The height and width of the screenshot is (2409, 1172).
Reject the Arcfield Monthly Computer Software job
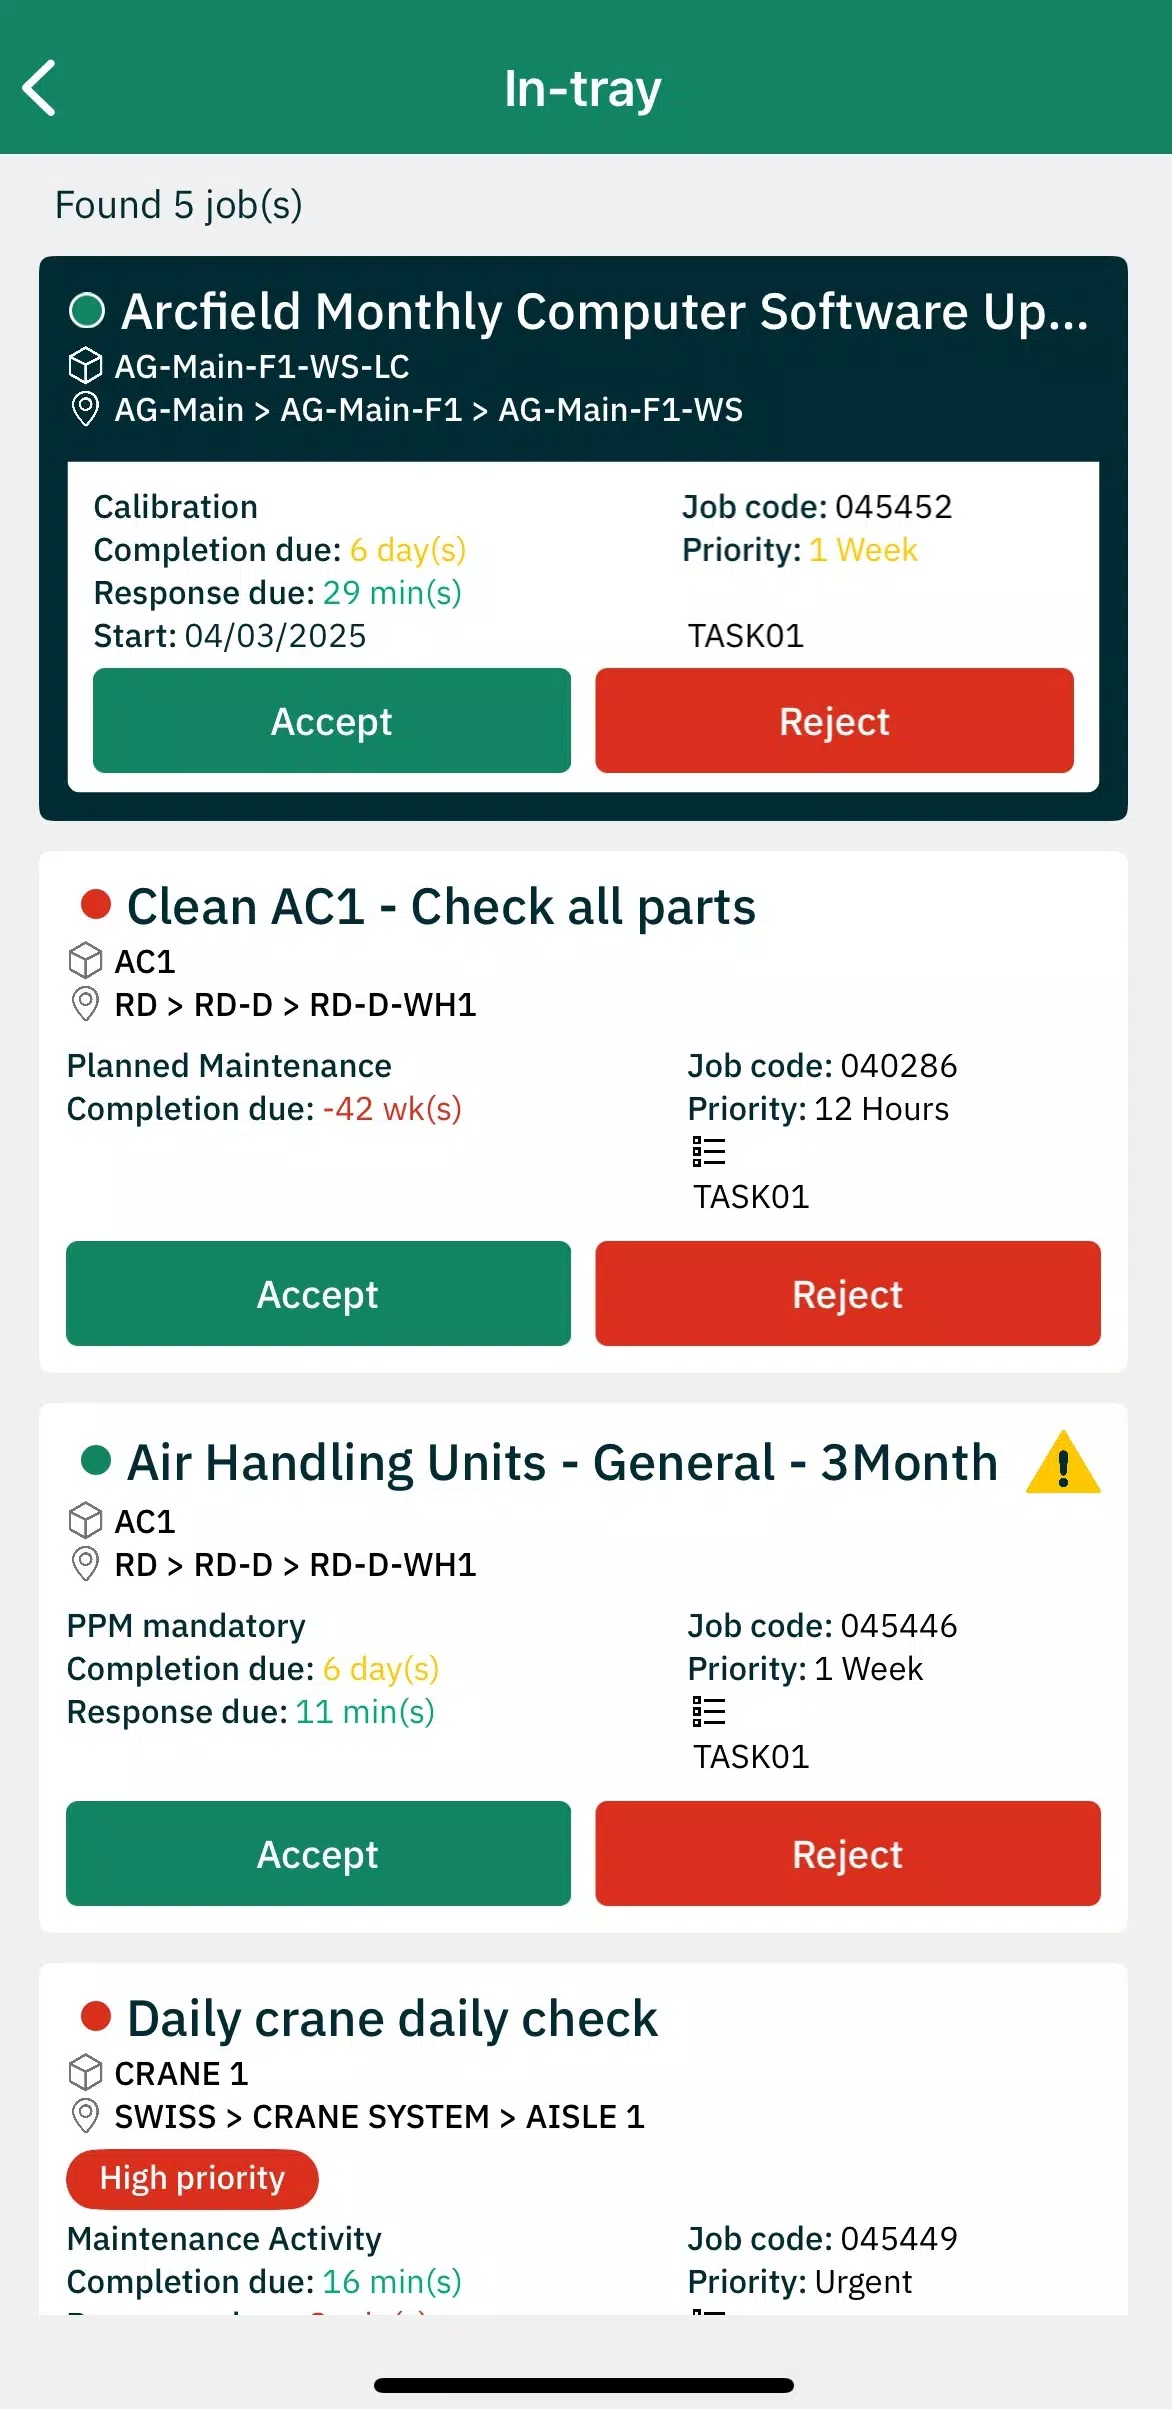tap(835, 721)
